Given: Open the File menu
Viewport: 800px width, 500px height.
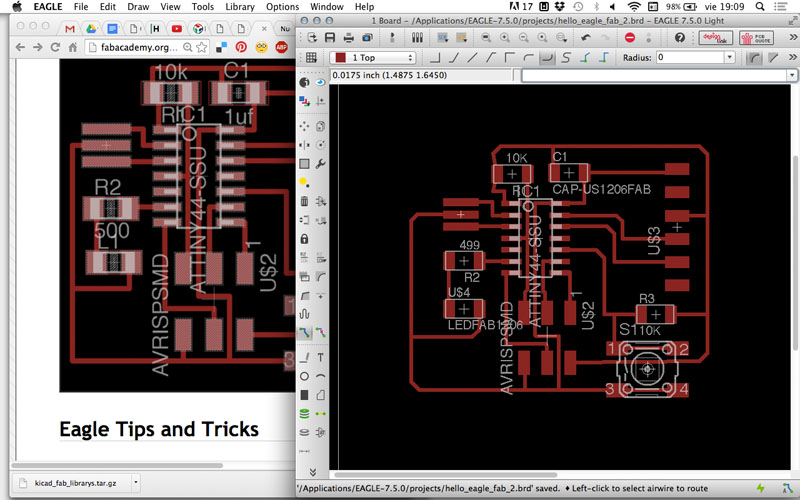Looking at the screenshot, I should pyautogui.click(x=81, y=7).
